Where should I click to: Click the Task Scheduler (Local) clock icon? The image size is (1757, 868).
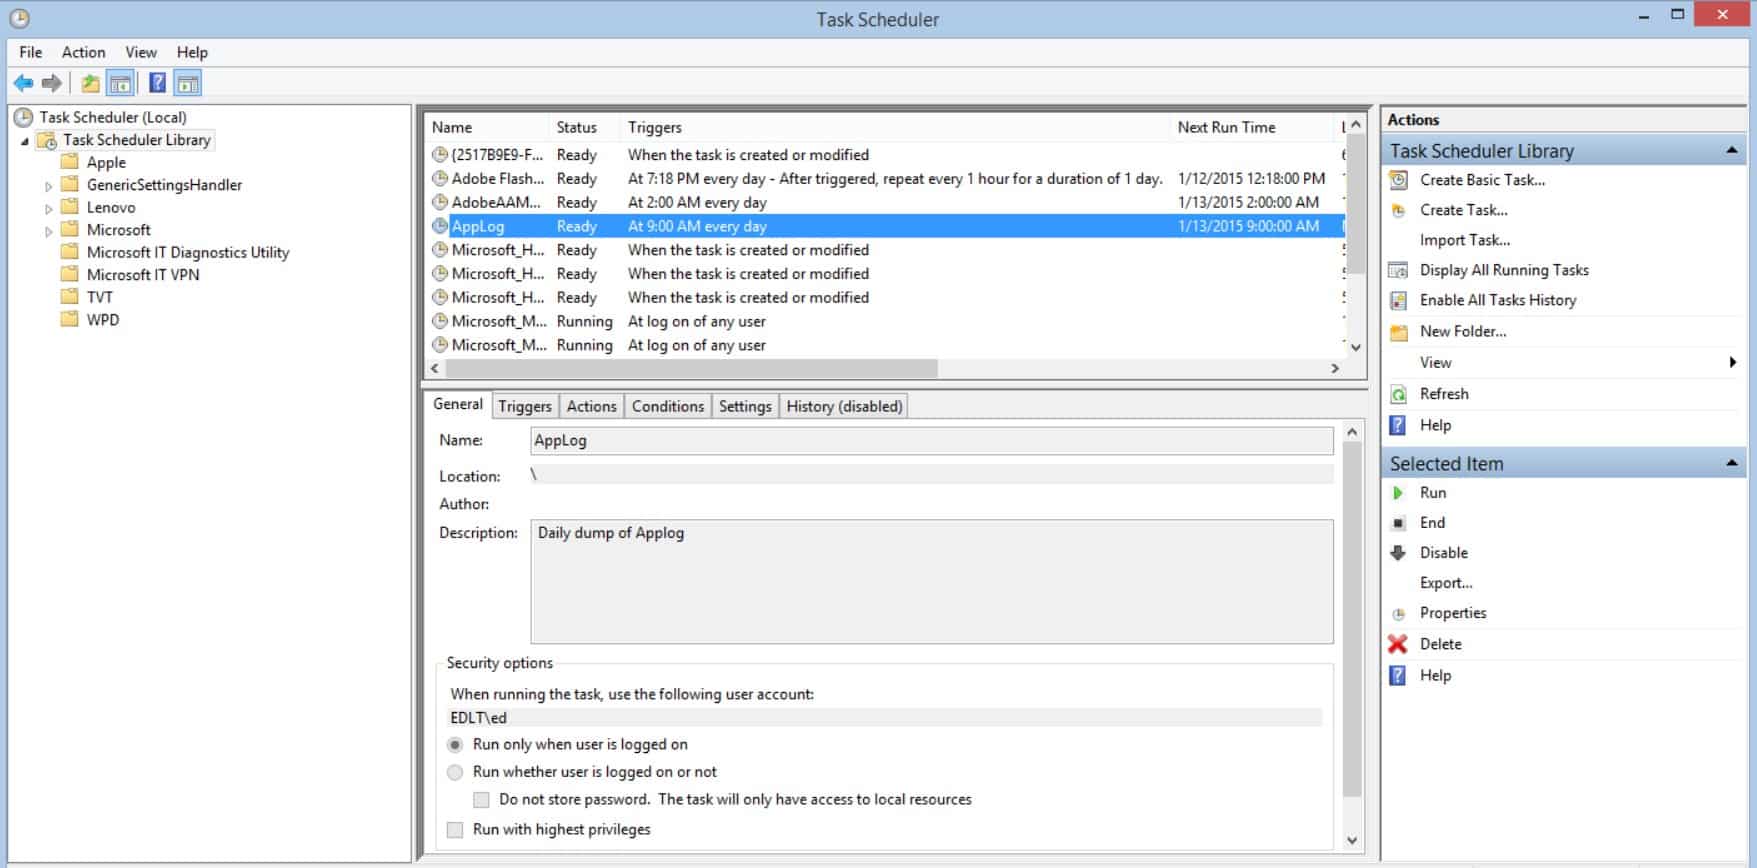tap(24, 117)
